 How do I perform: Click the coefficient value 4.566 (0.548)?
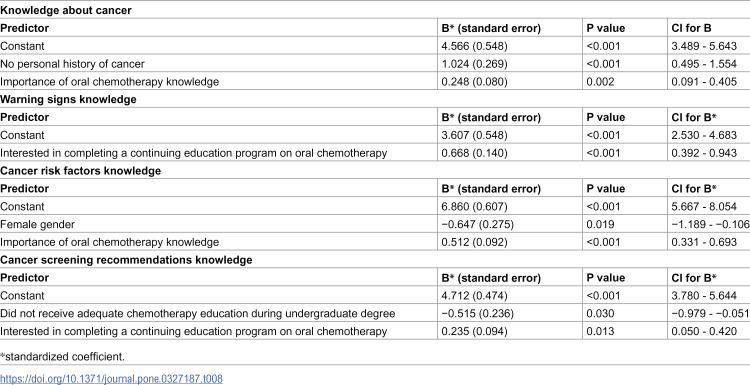(x=474, y=46)
